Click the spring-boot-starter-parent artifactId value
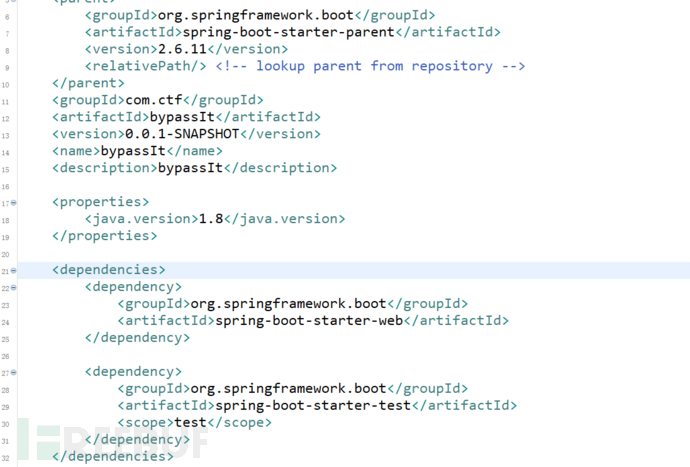Image resolution: width=690 pixels, height=467 pixels. click(297, 32)
